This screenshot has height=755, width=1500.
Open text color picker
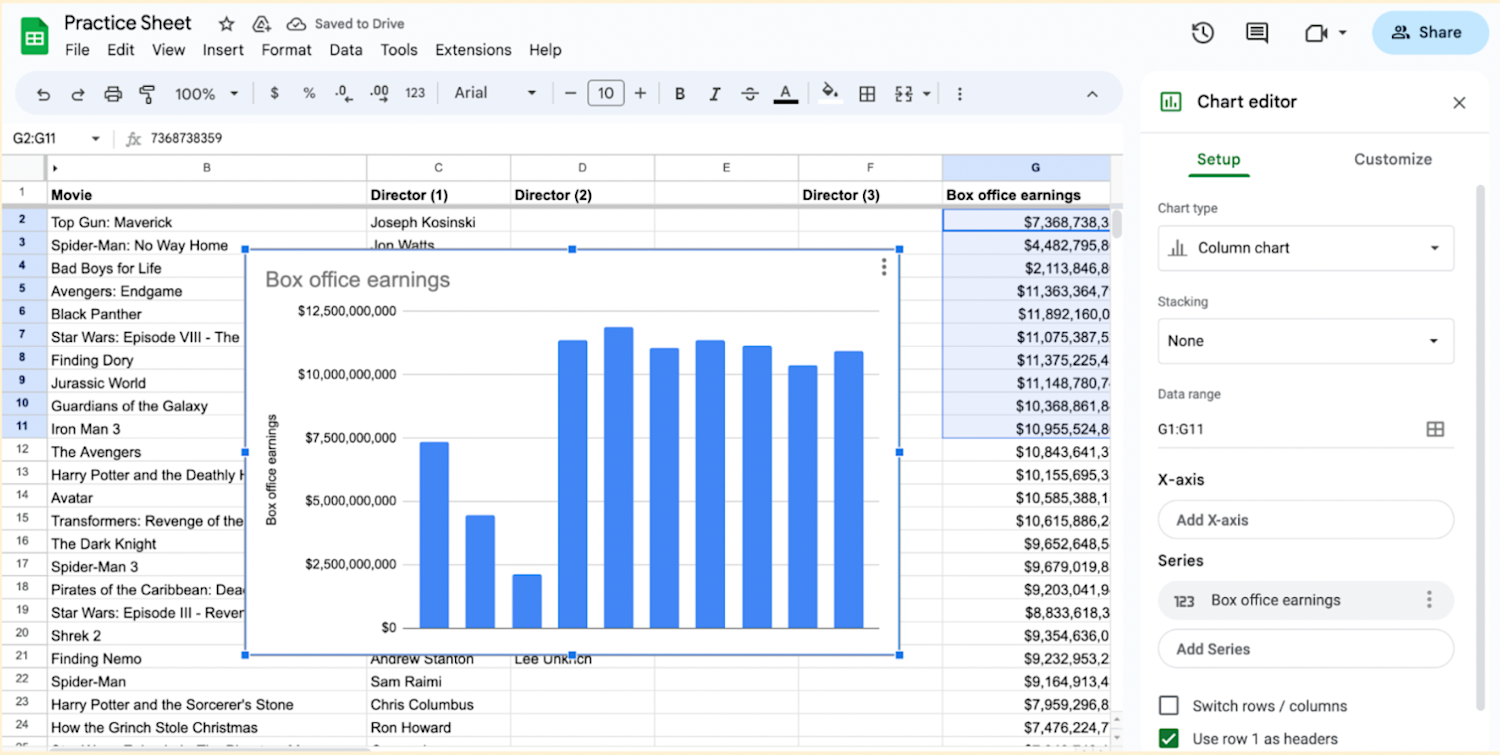tap(786, 93)
